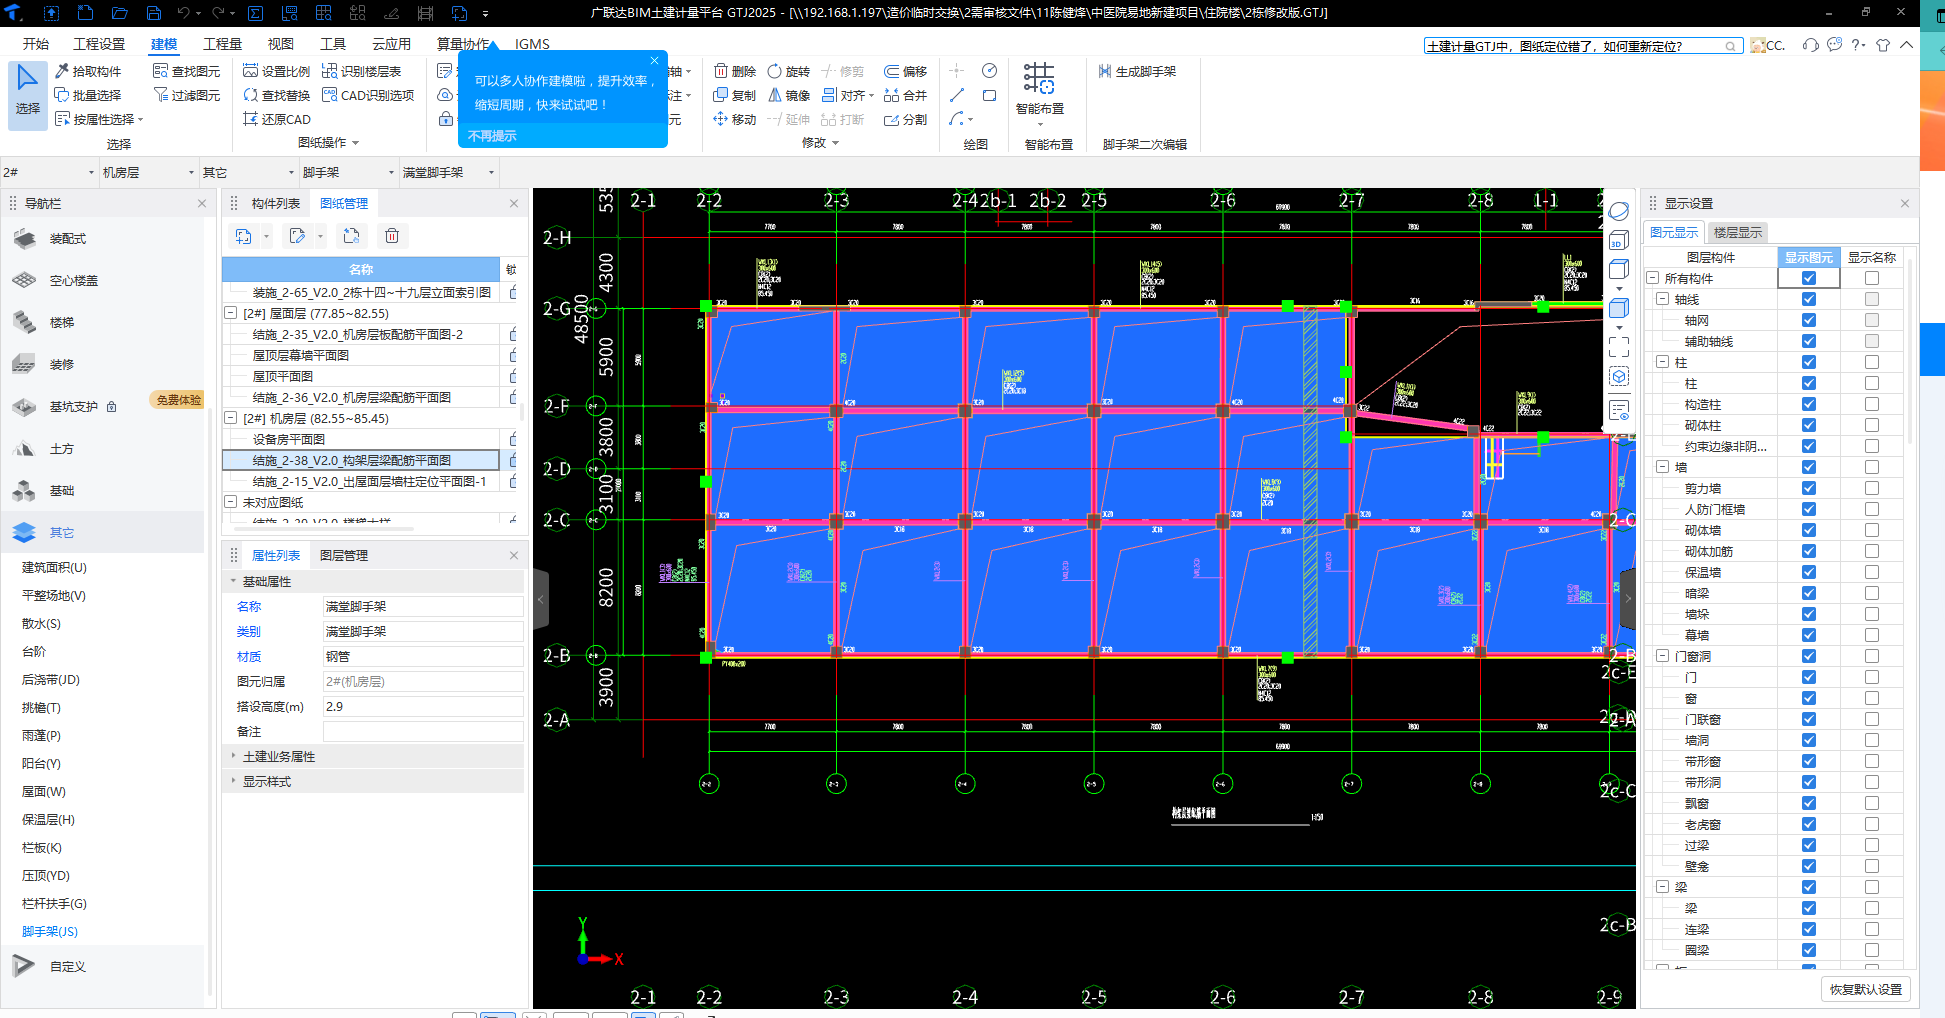1945x1018 pixels.
Task: Select 建筑面积(U) in the navigation list
Action: click(54, 567)
